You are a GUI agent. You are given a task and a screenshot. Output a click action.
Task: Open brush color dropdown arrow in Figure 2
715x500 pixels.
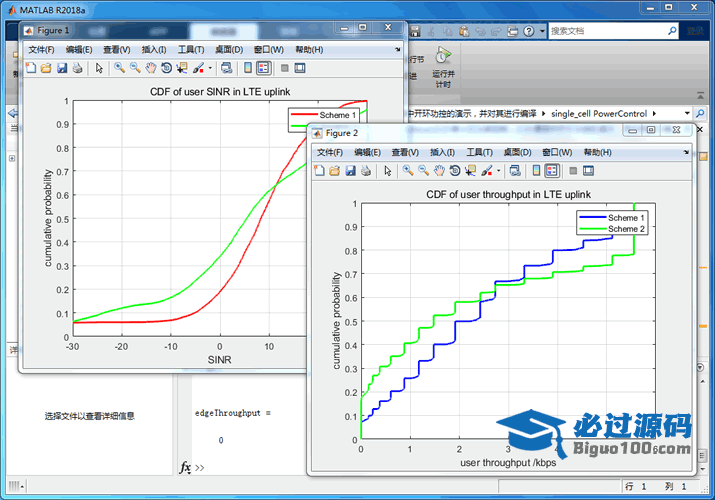498,171
